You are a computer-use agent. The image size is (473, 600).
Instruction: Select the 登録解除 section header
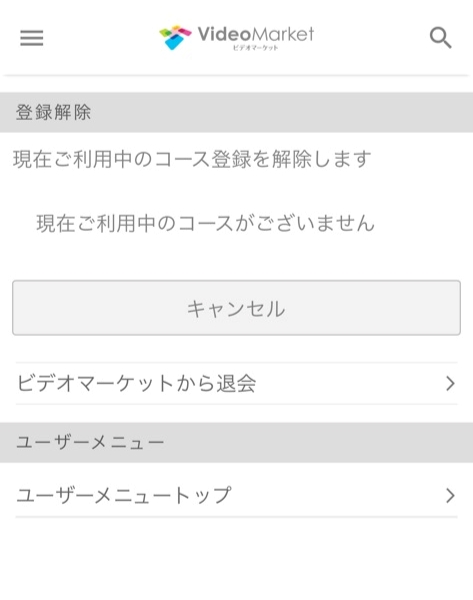coord(236,112)
